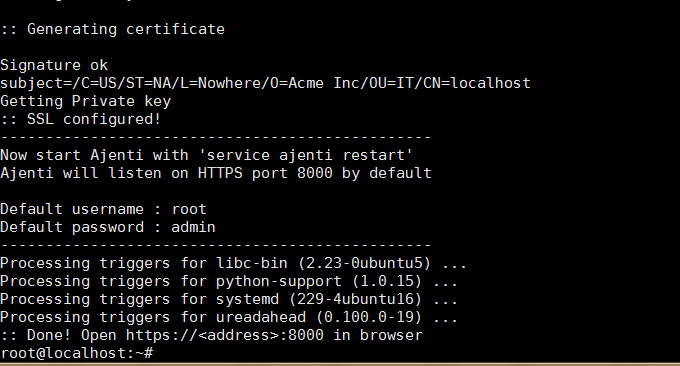
Task: Click 'HTTPS port 8000' in the Ajenti line
Action: (265, 173)
